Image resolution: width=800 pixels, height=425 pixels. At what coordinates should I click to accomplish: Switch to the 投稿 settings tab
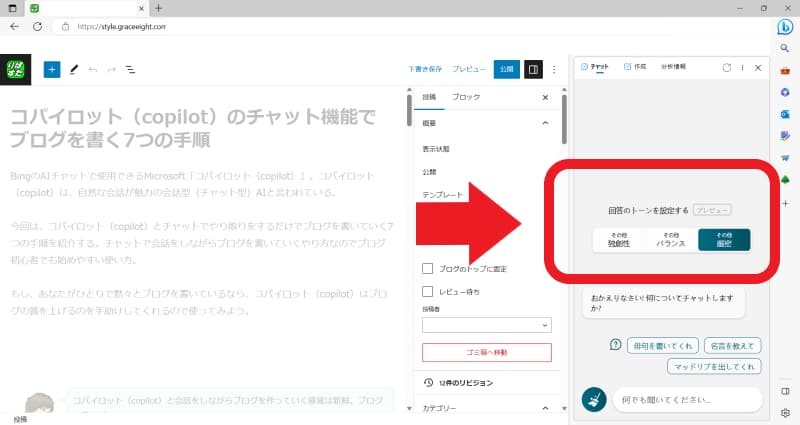[429, 97]
